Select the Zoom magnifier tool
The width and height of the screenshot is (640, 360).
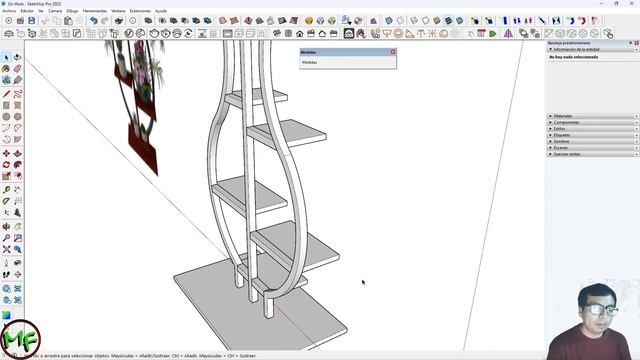coord(6,238)
